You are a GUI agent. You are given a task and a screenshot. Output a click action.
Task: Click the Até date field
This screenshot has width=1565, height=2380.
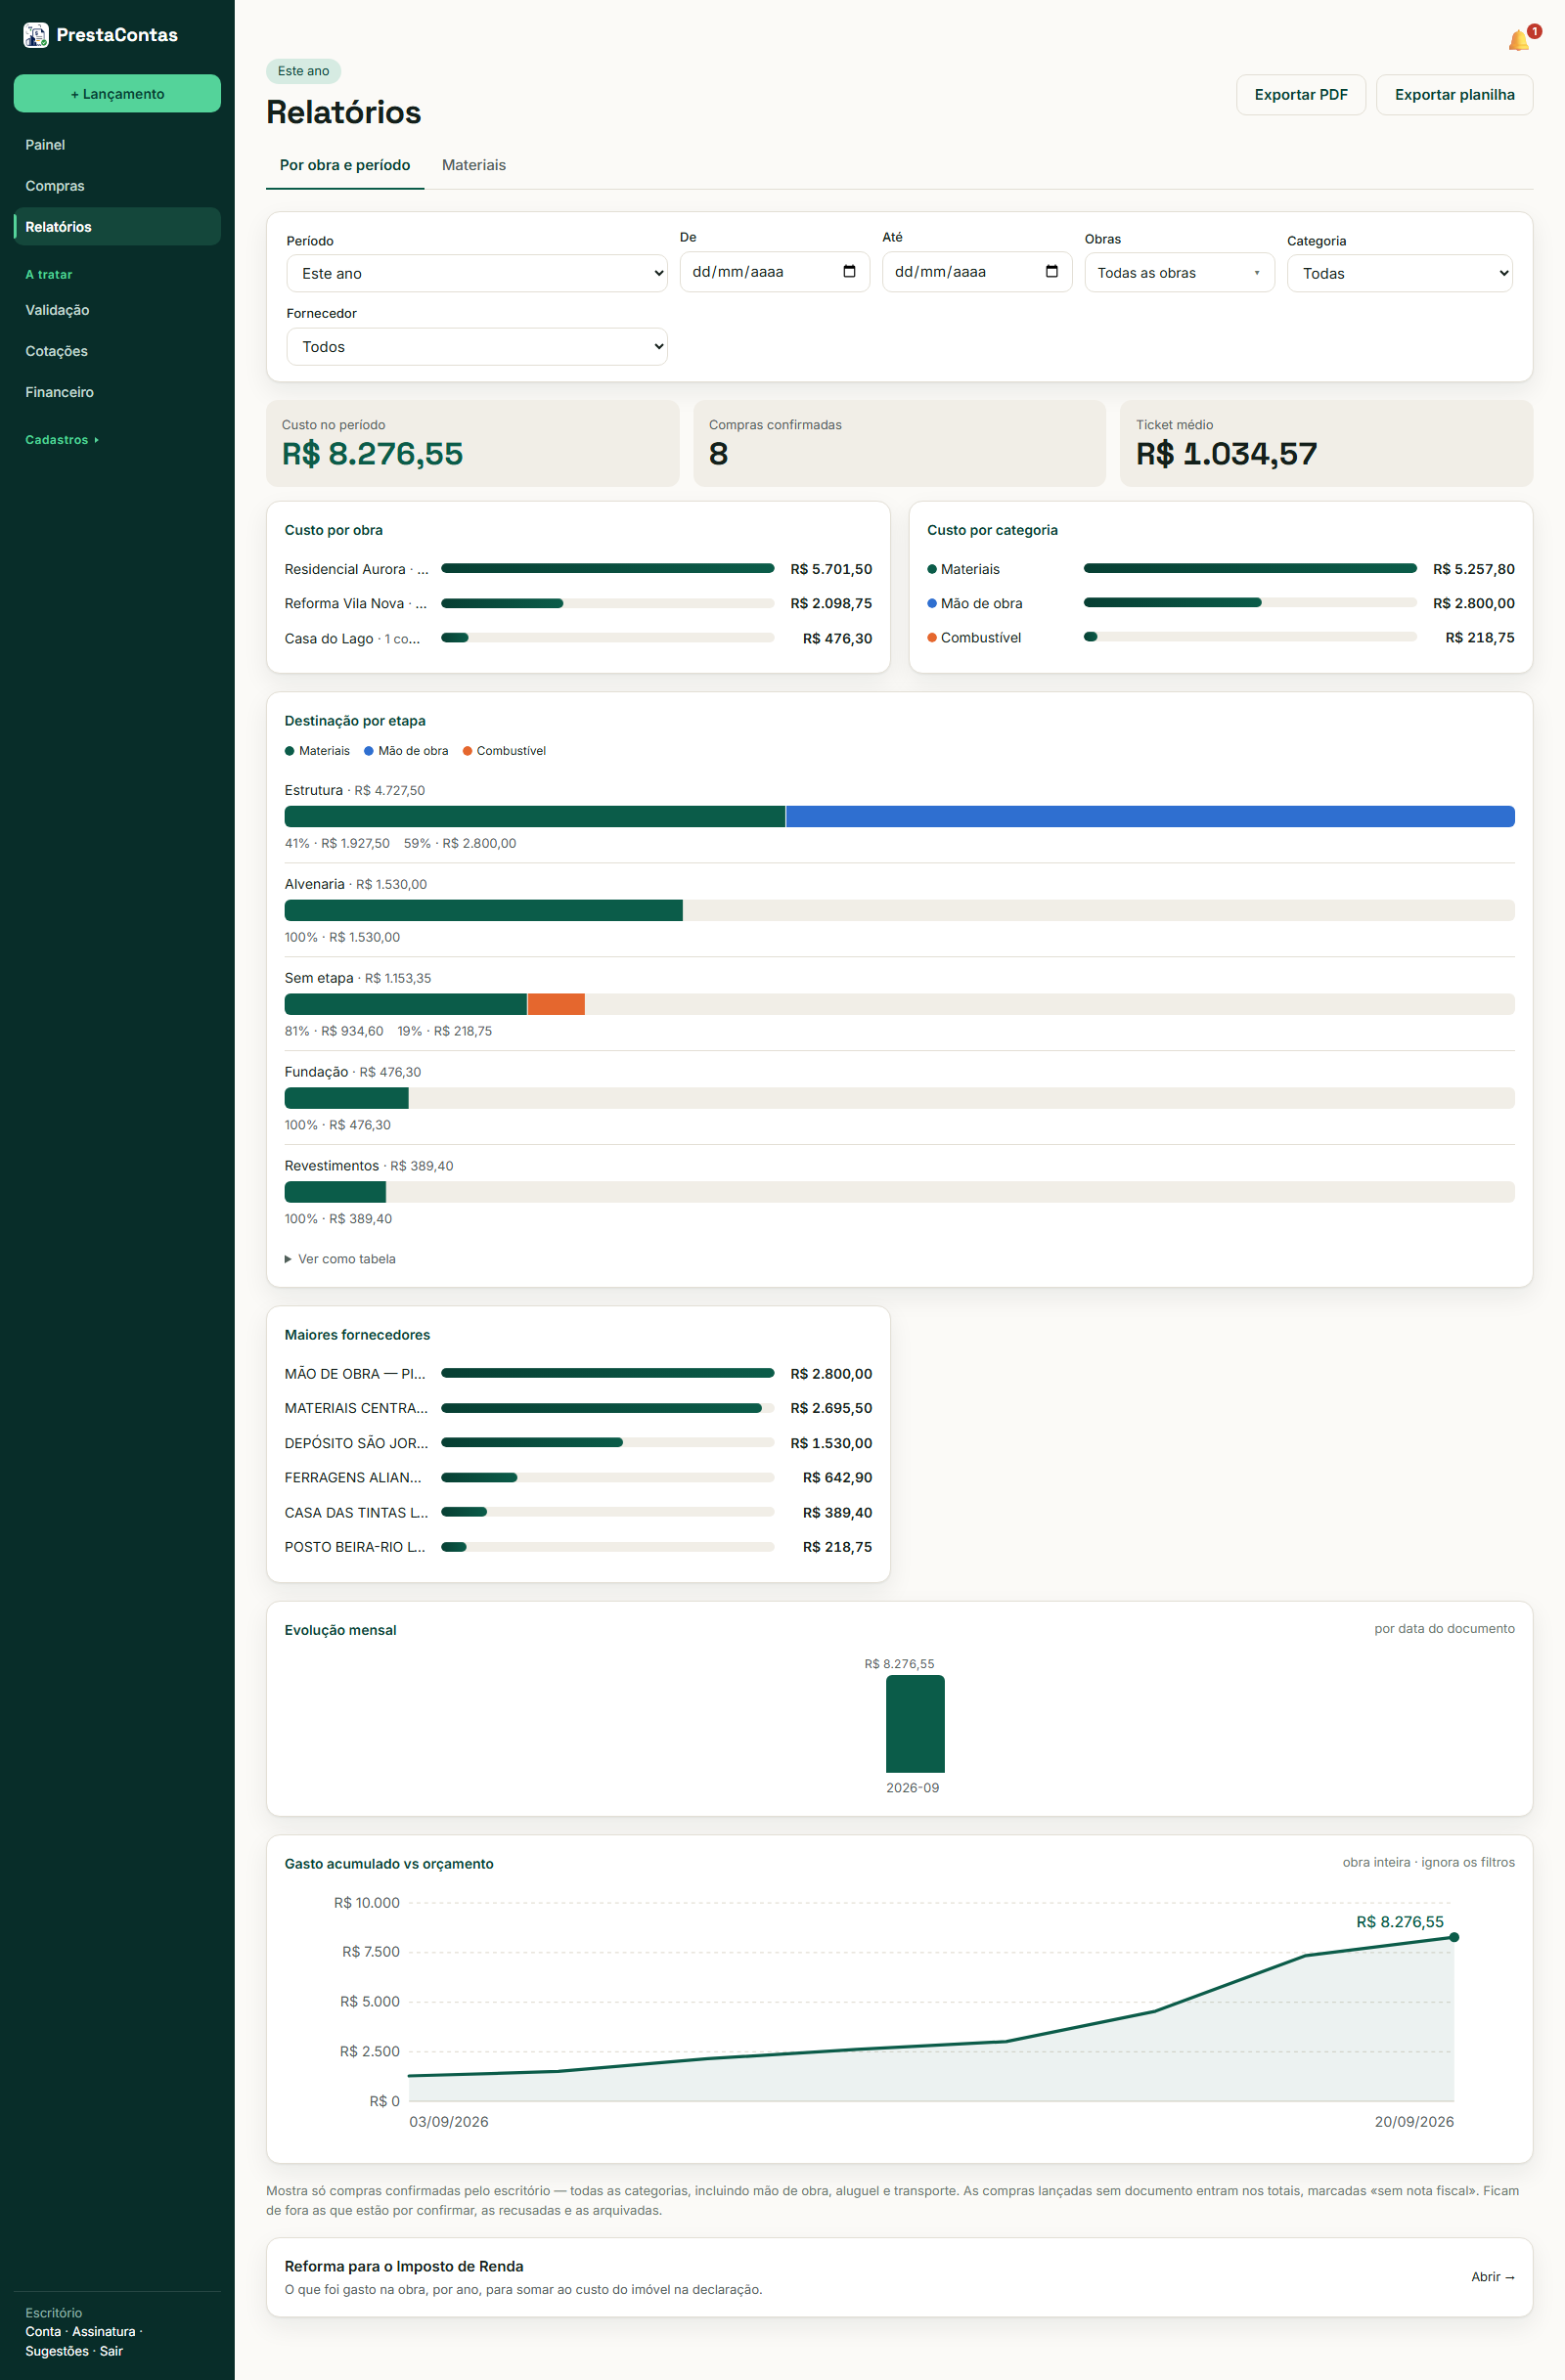click(x=976, y=272)
